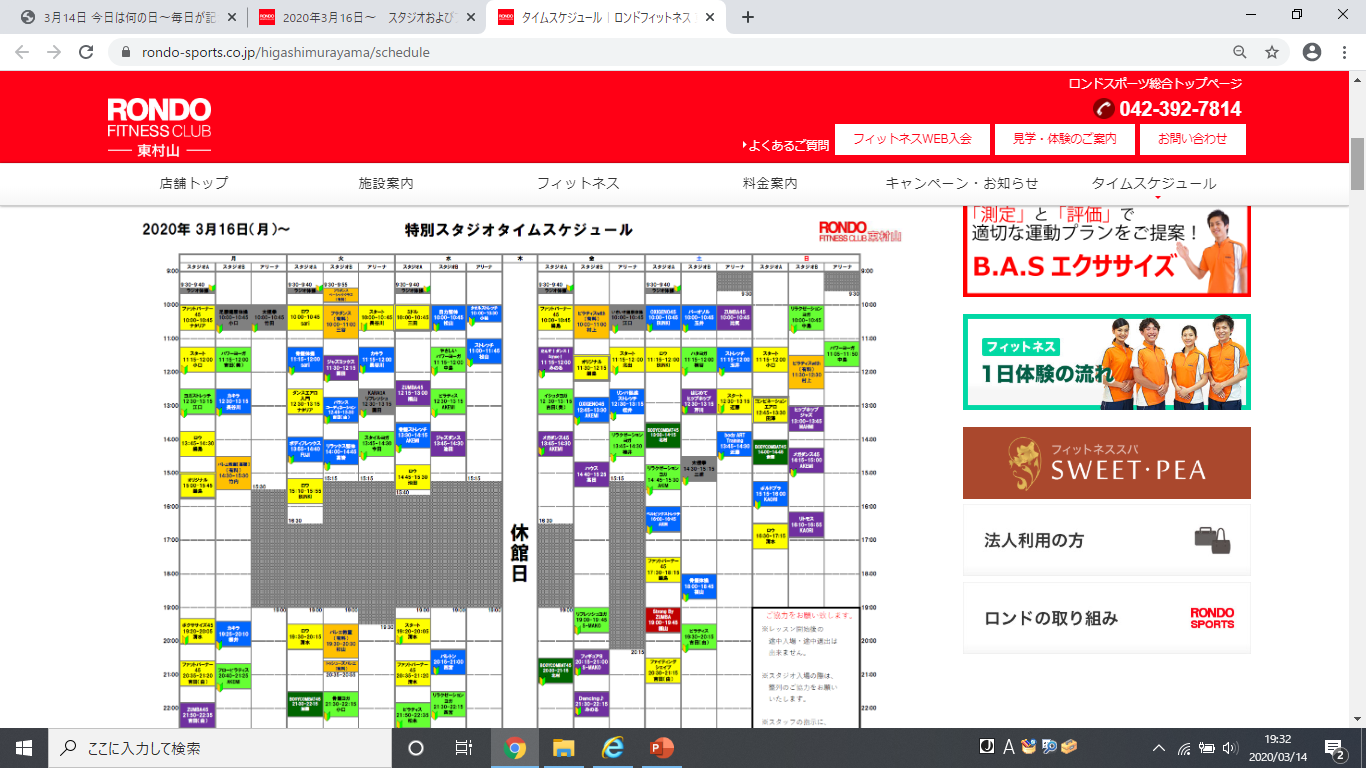The width and height of the screenshot is (1366, 768).
Task: Open the タイムスケジュール navigation menu
Action: (x=1153, y=183)
